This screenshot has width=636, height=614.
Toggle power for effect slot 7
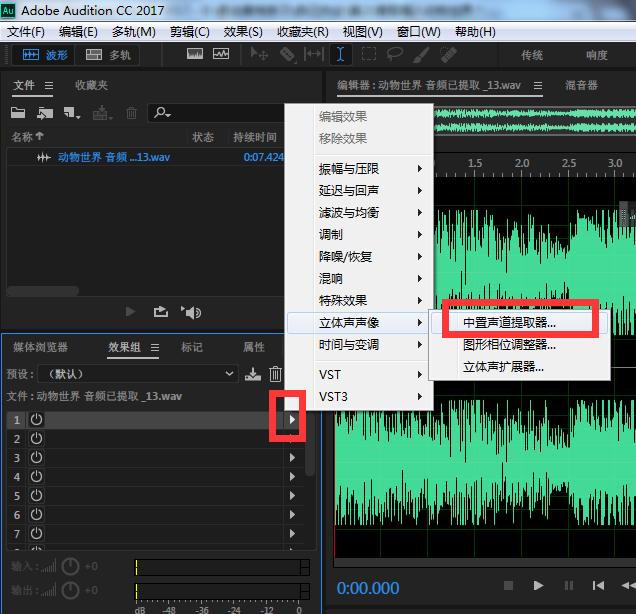36,533
